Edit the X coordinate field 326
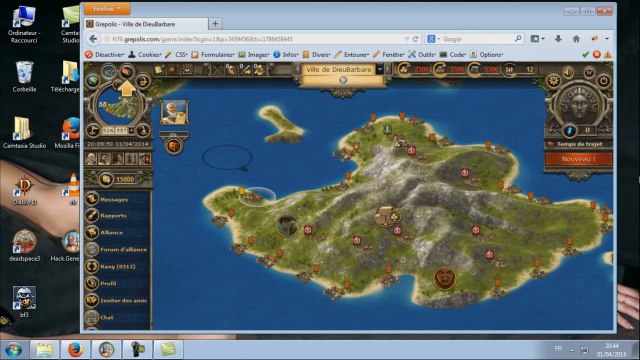Image resolution: width=640 pixels, height=360 pixels. pyautogui.click(x=108, y=131)
